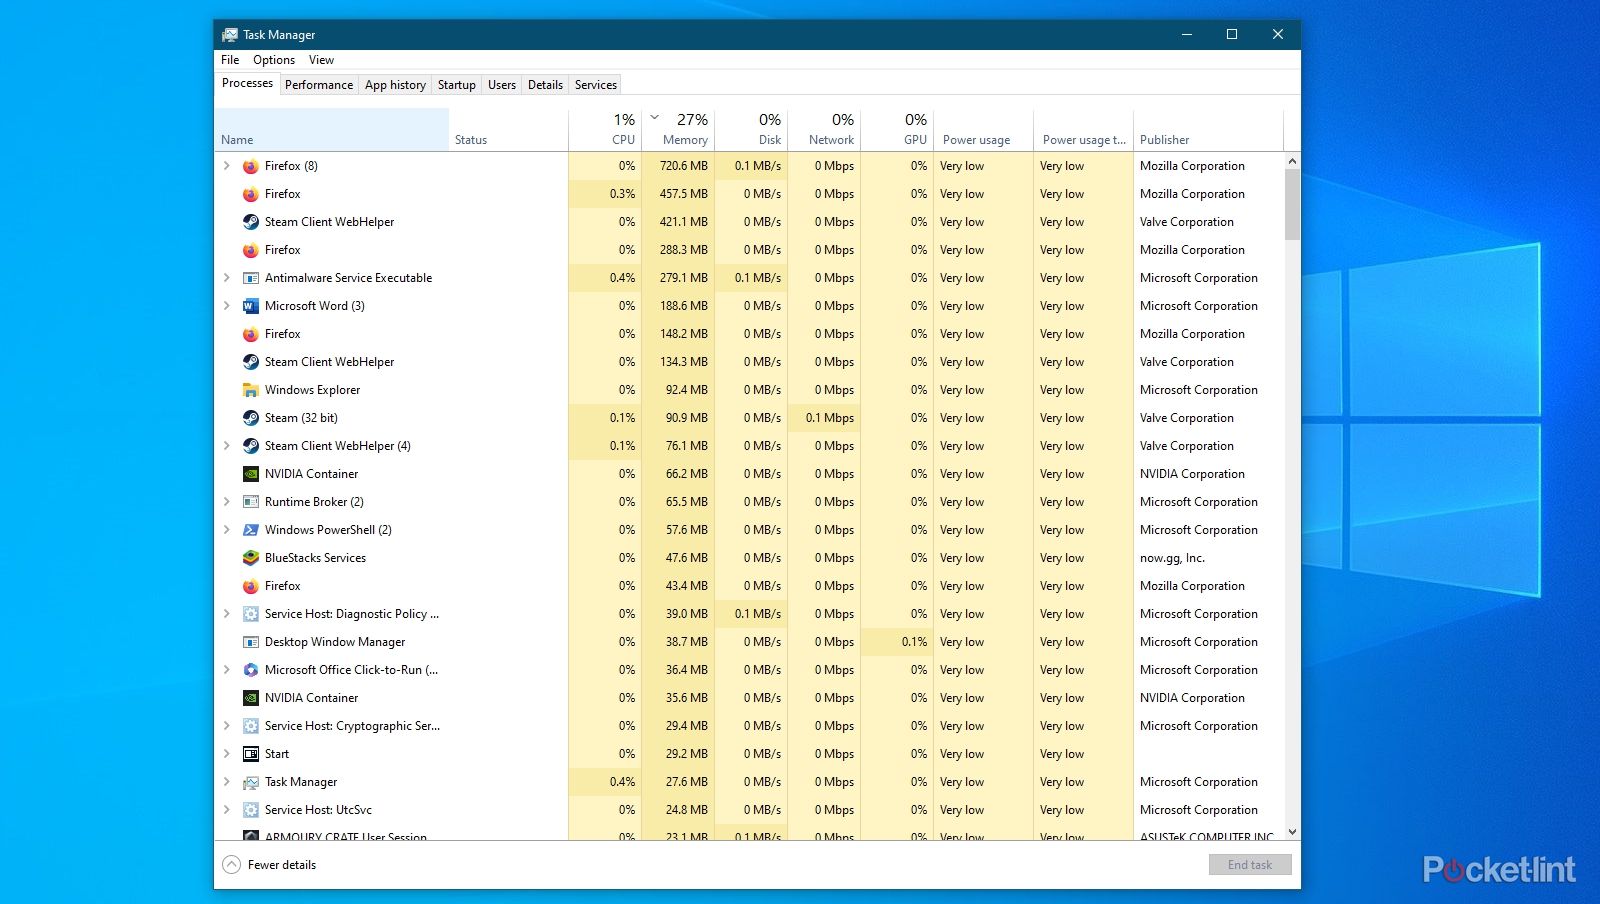Click the Steam Client WebHelper (4) icon
The height and width of the screenshot is (904, 1600).
[251, 446]
